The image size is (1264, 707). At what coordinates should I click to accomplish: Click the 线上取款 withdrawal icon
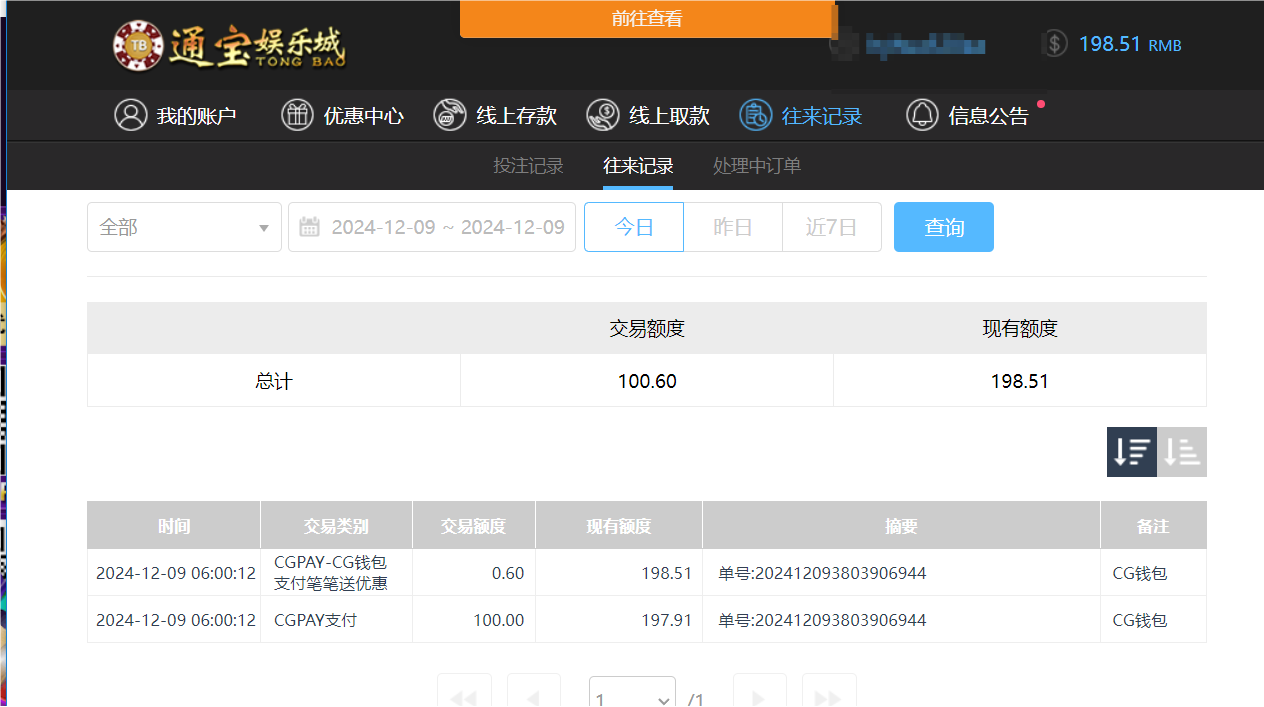point(602,115)
